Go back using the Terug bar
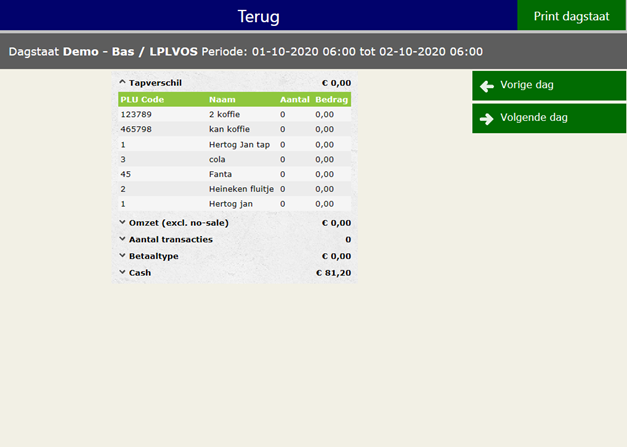The width and height of the screenshot is (627, 447). [258, 17]
